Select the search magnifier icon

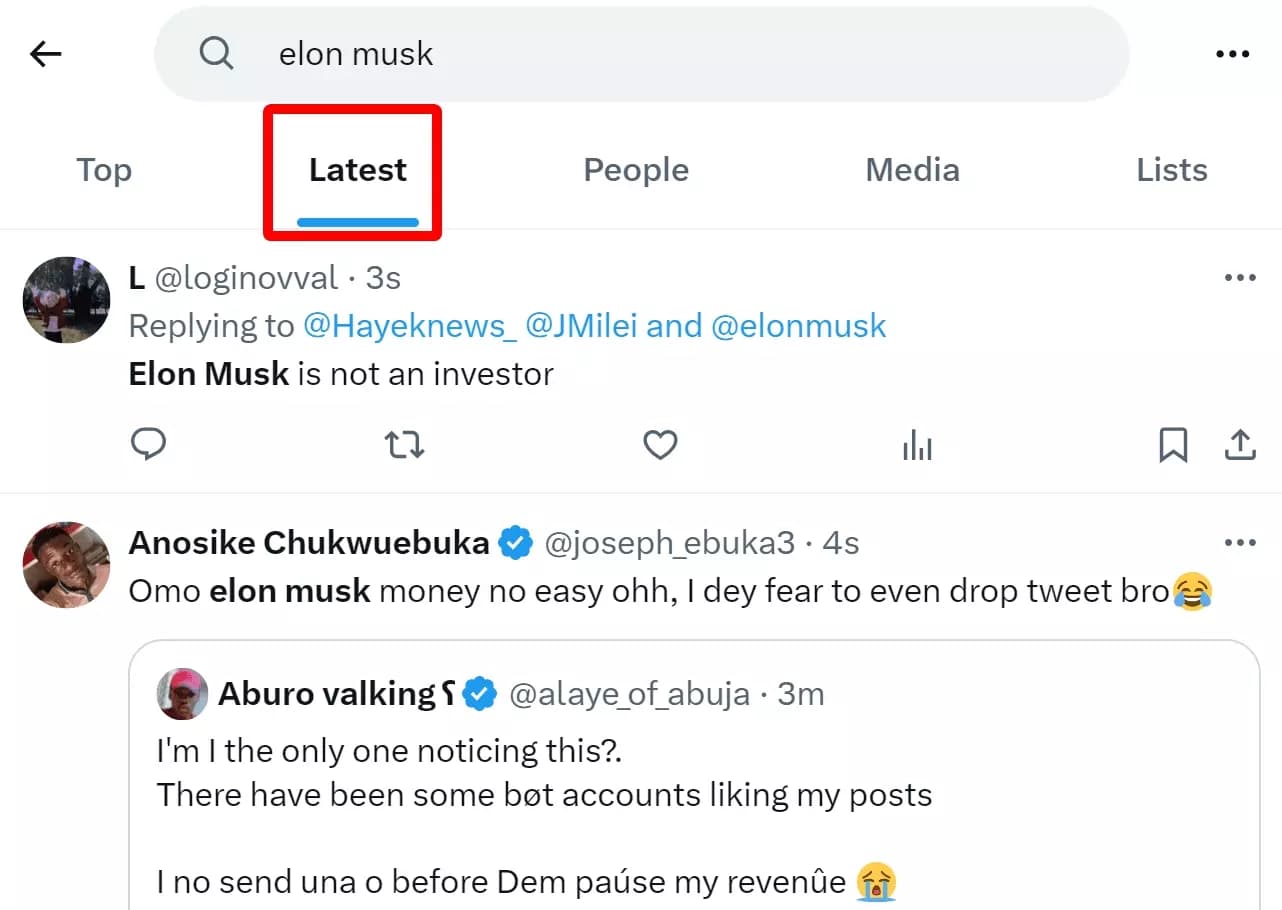(x=216, y=54)
